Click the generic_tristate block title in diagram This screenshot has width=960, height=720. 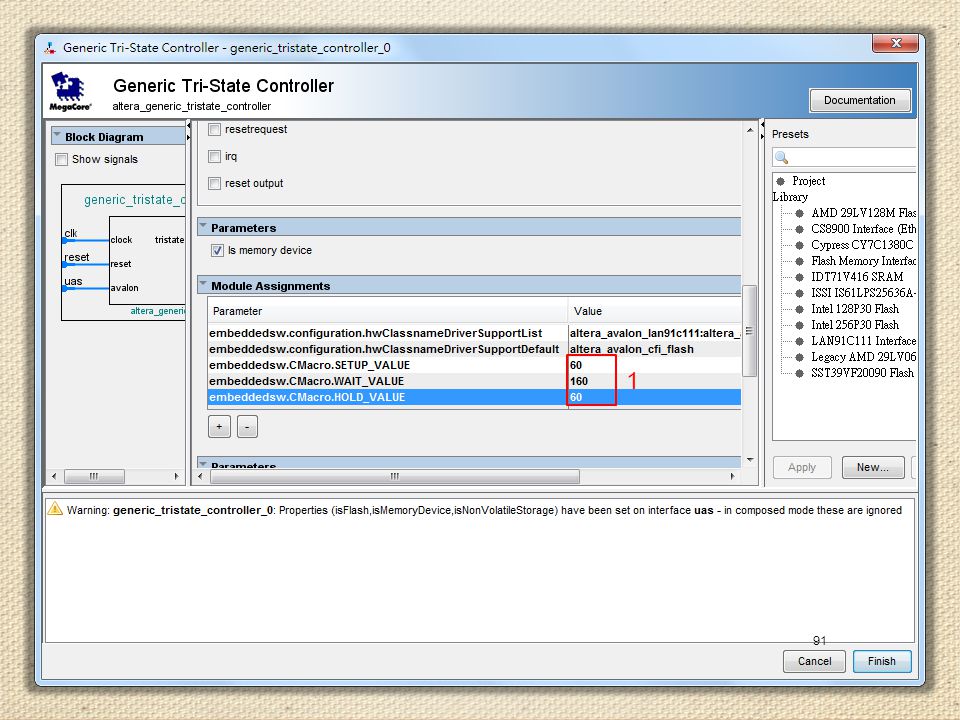pyautogui.click(x=134, y=200)
